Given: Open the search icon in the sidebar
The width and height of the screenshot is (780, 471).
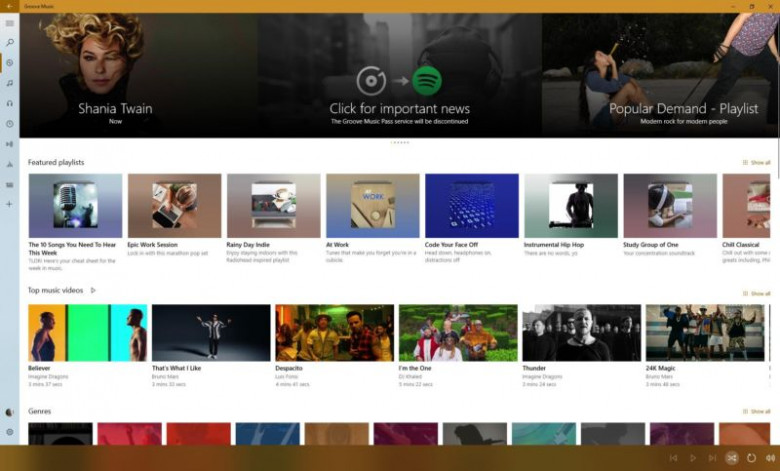Looking at the screenshot, I should pos(10,43).
